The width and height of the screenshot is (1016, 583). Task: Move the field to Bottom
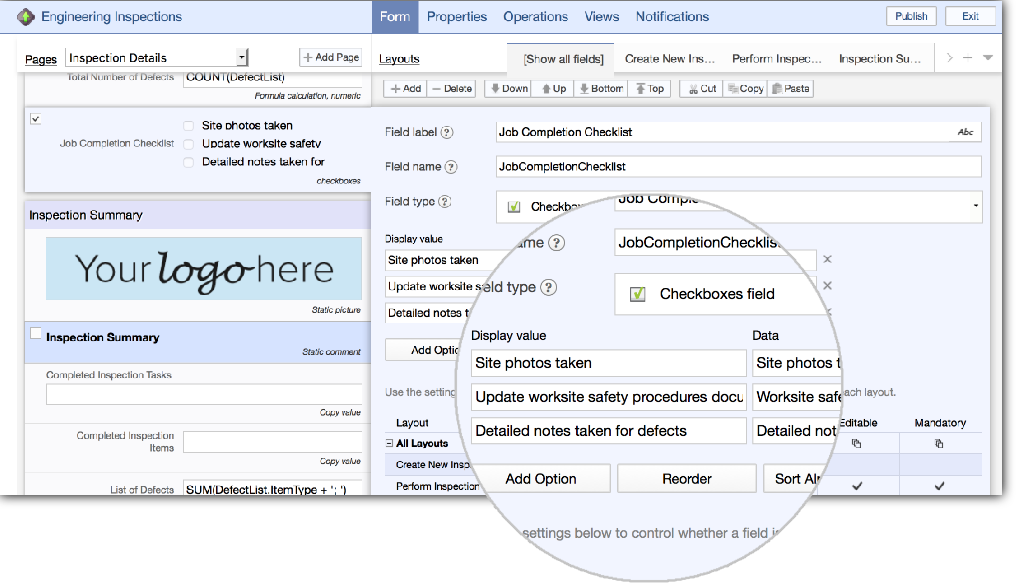pos(601,89)
